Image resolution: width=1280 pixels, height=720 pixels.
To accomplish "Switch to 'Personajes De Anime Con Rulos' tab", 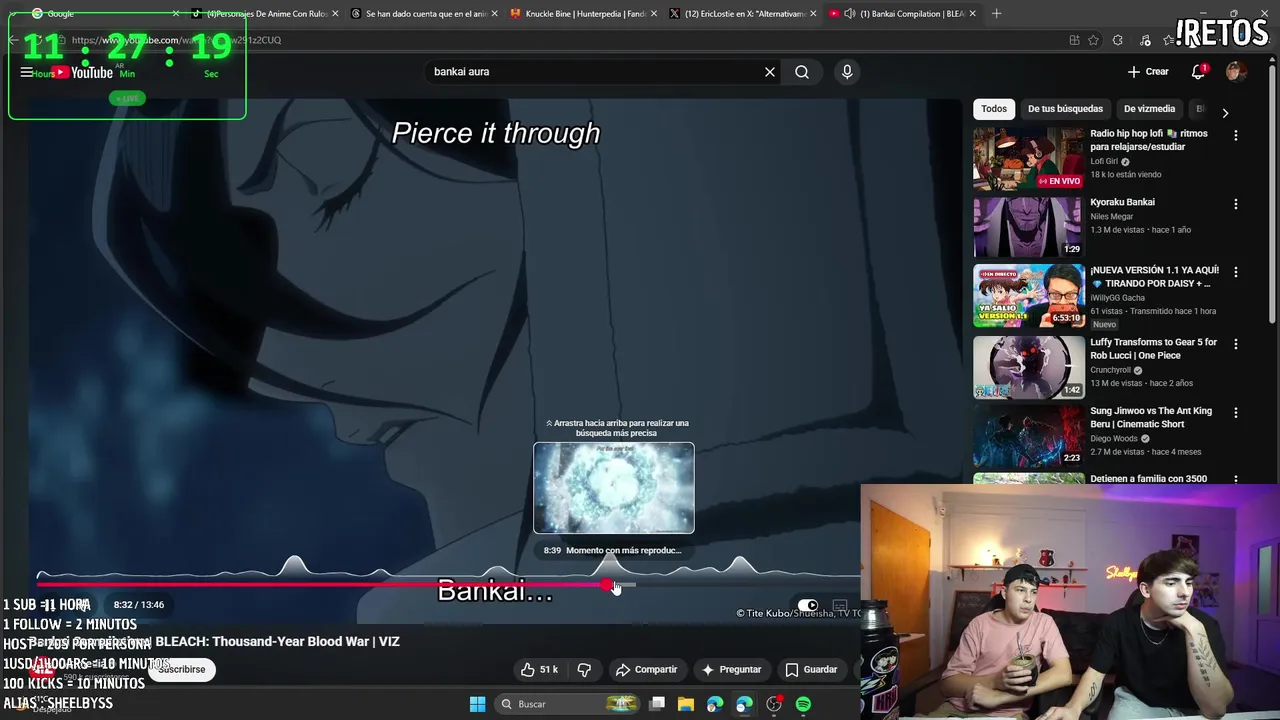I will tap(263, 14).
